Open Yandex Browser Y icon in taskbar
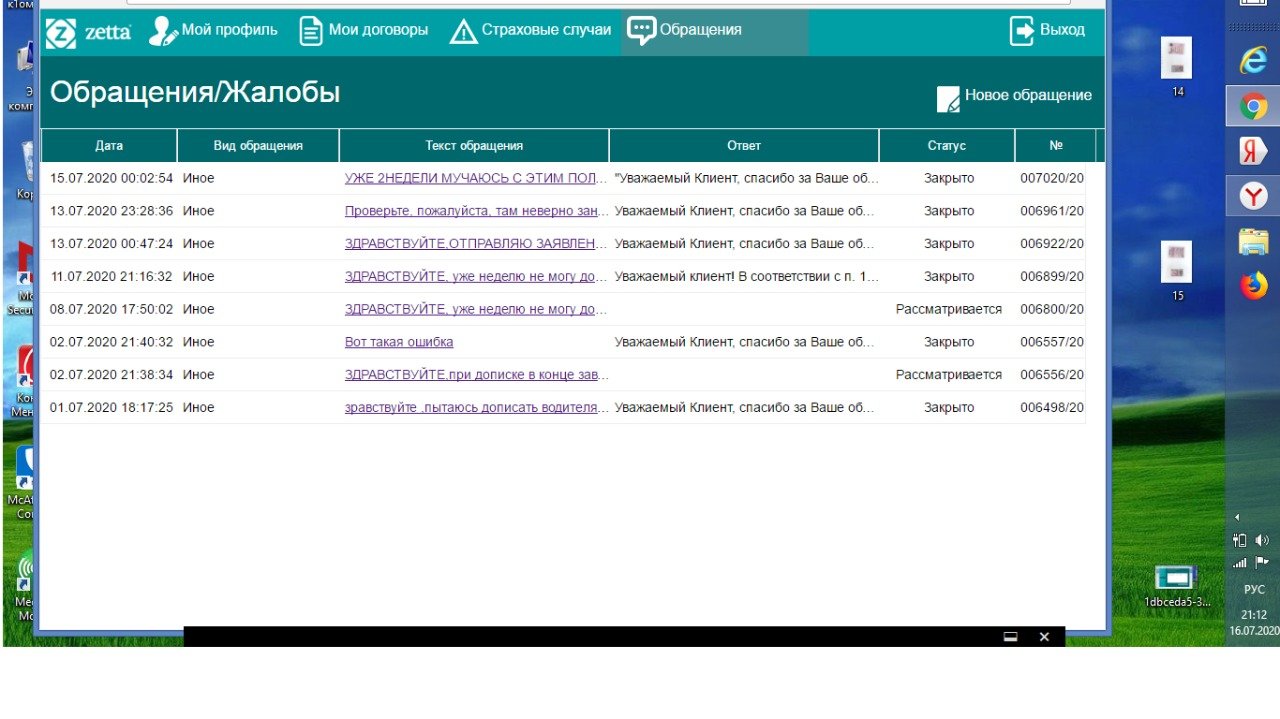The image size is (1280, 719). 1253,196
